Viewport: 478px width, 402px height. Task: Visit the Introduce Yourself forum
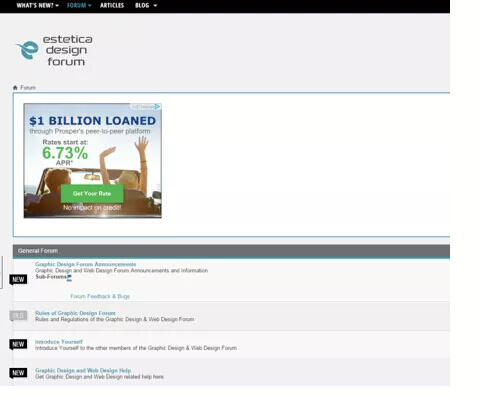(59, 342)
